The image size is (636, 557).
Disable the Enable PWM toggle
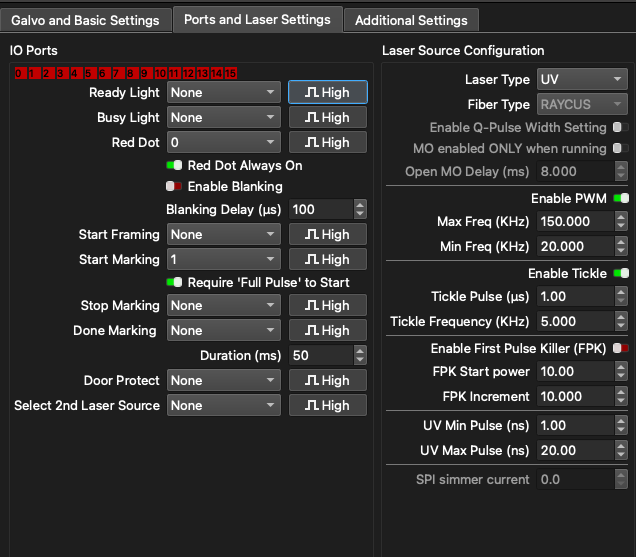pos(621,198)
